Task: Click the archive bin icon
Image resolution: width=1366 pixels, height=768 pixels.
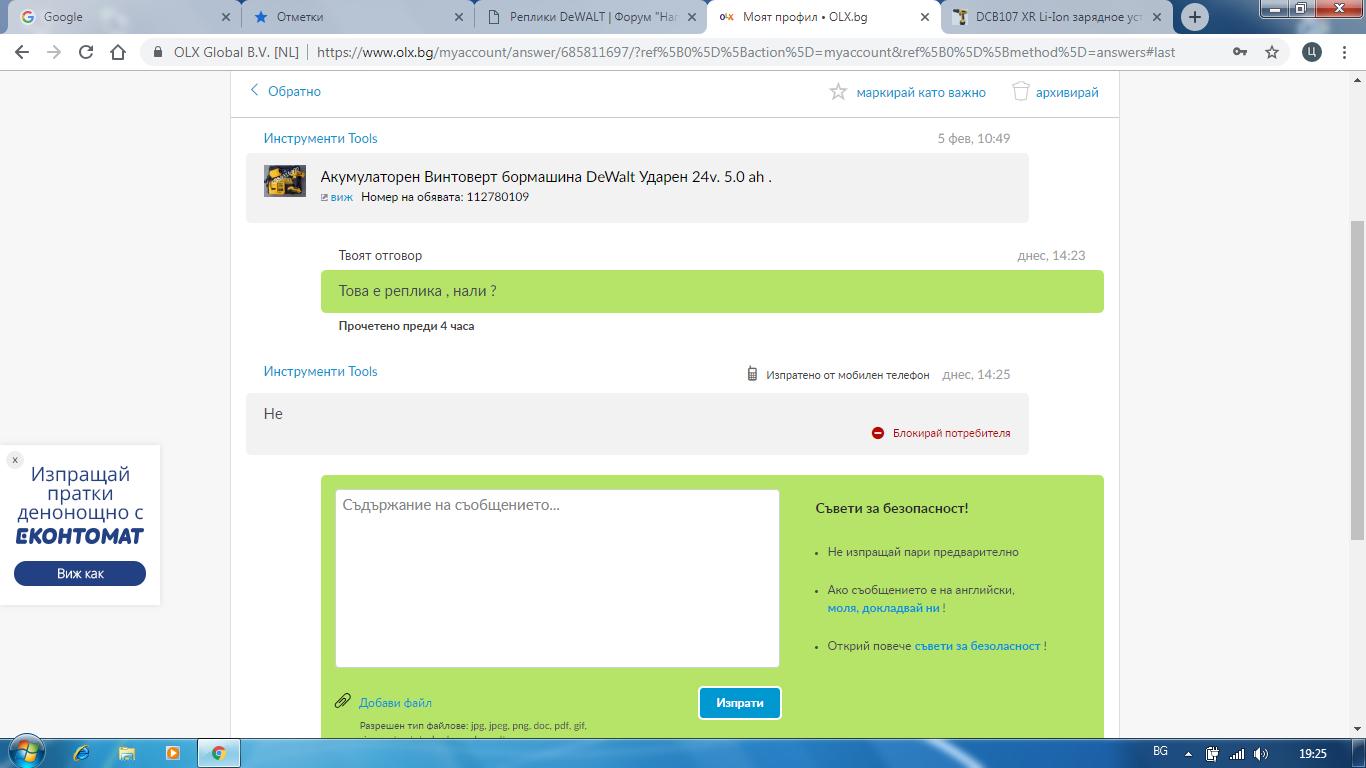Action: pyautogui.click(x=1021, y=92)
